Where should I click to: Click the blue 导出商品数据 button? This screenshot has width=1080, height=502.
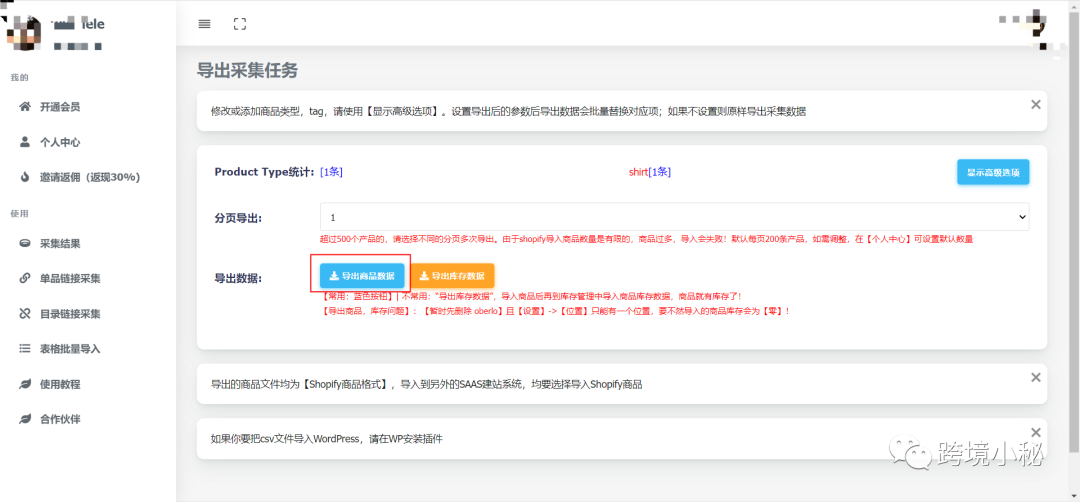[362, 276]
